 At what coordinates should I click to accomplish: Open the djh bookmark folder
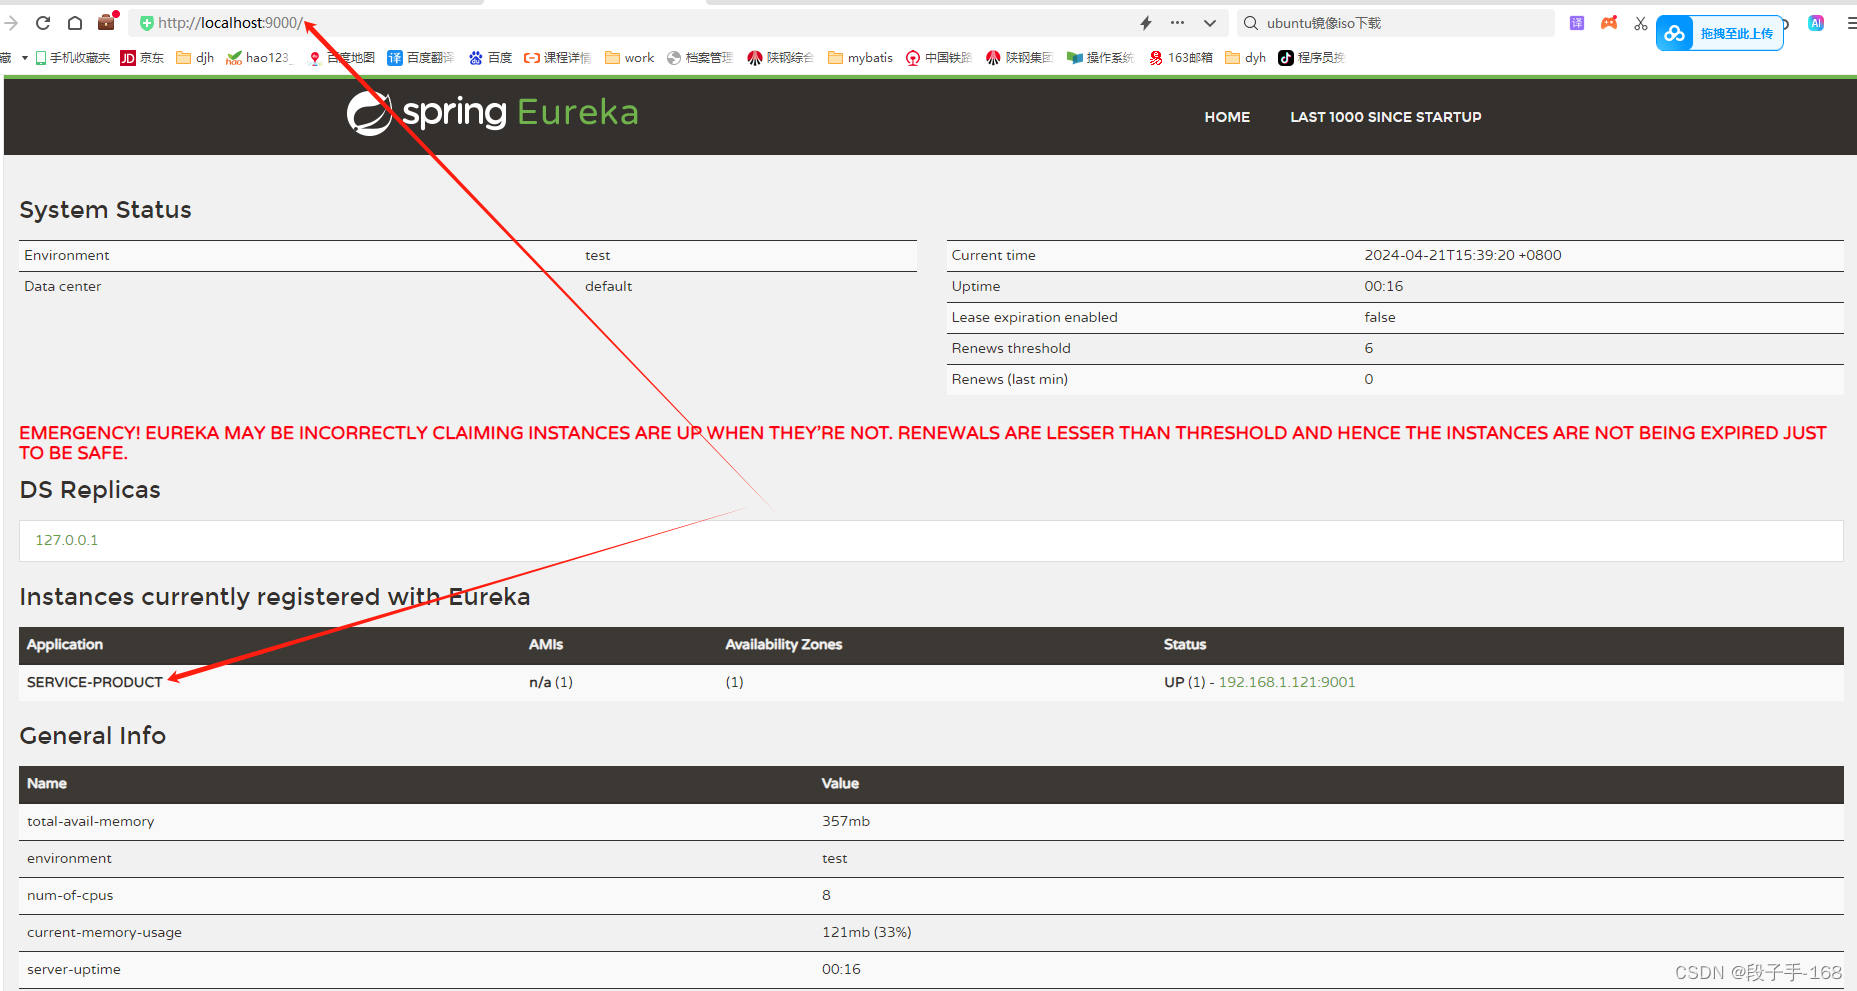[195, 58]
